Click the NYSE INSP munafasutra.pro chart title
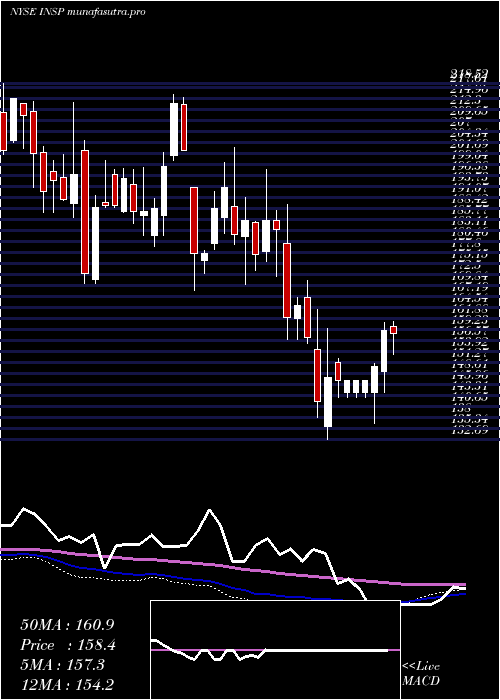This screenshot has width=500, height=700. [78, 12]
